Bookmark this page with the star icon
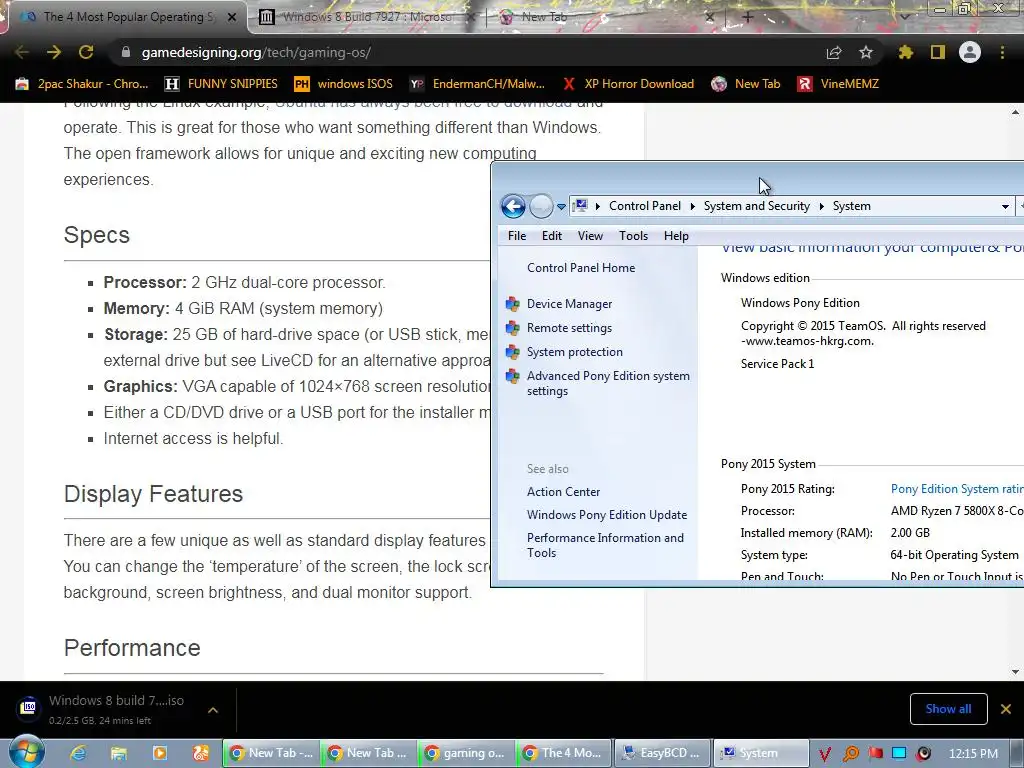This screenshot has width=1024, height=768. tap(866, 52)
